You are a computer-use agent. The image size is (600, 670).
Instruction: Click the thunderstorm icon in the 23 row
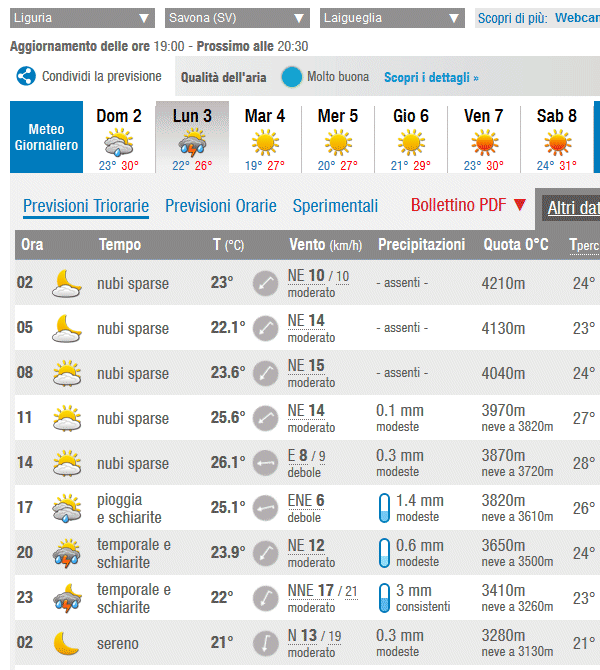coord(67,598)
